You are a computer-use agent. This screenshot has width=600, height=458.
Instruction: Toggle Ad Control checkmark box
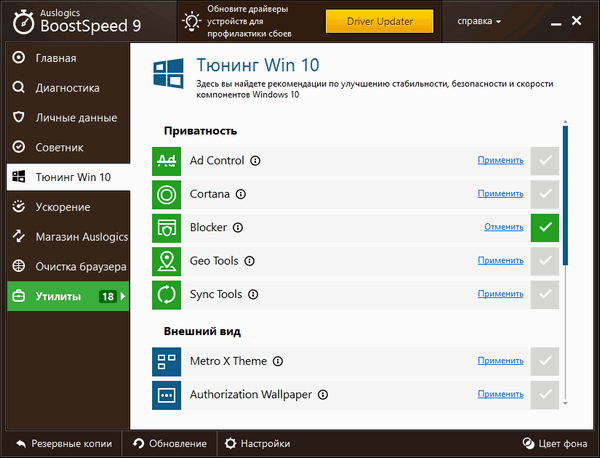545,161
